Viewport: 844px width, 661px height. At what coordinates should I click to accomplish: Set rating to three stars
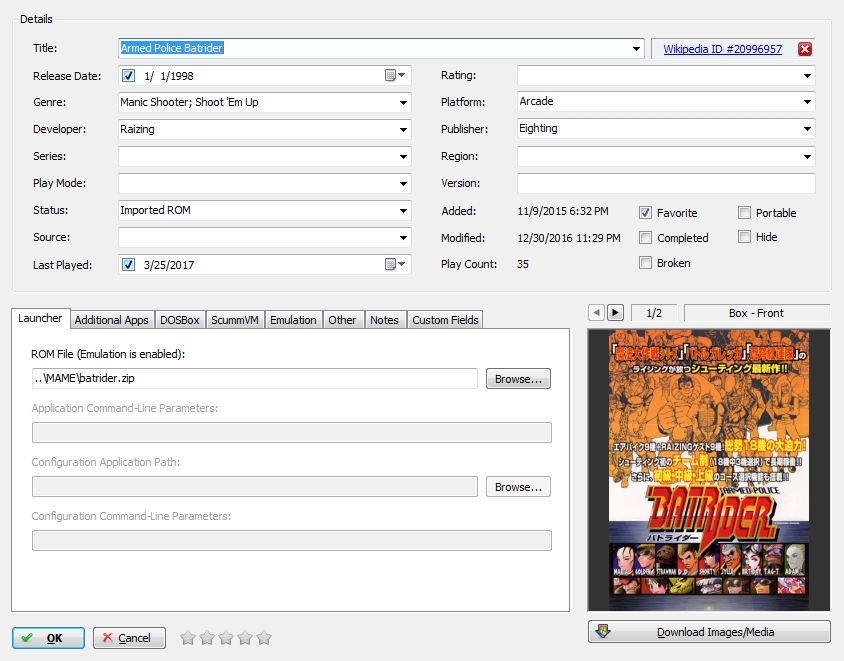coord(226,638)
